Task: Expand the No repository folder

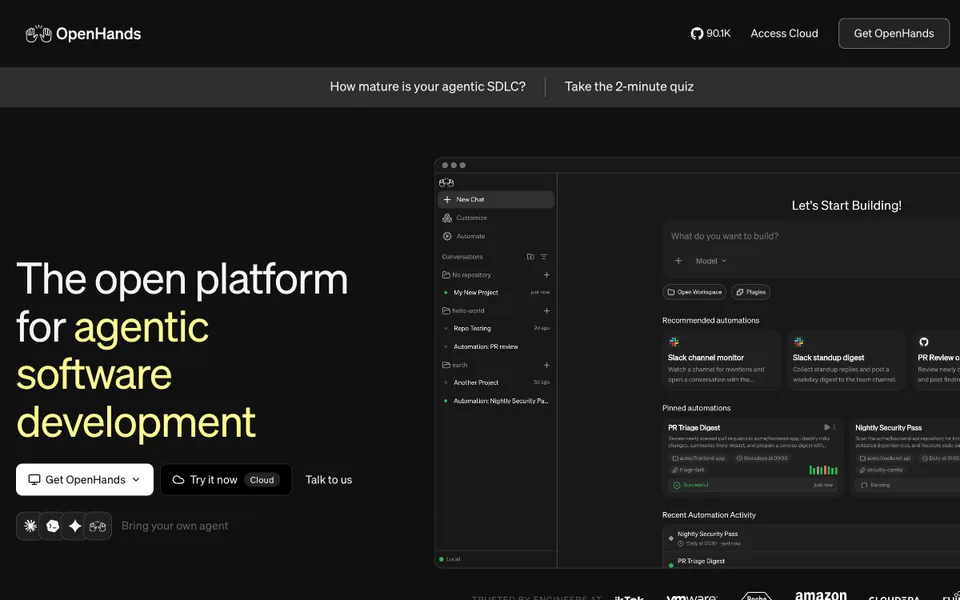Action: (x=467, y=275)
